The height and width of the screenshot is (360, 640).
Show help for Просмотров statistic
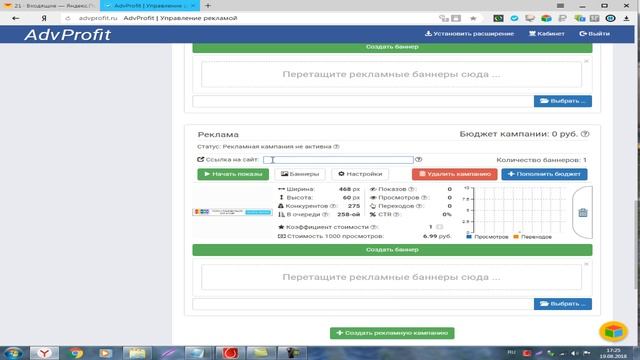pos(424,198)
